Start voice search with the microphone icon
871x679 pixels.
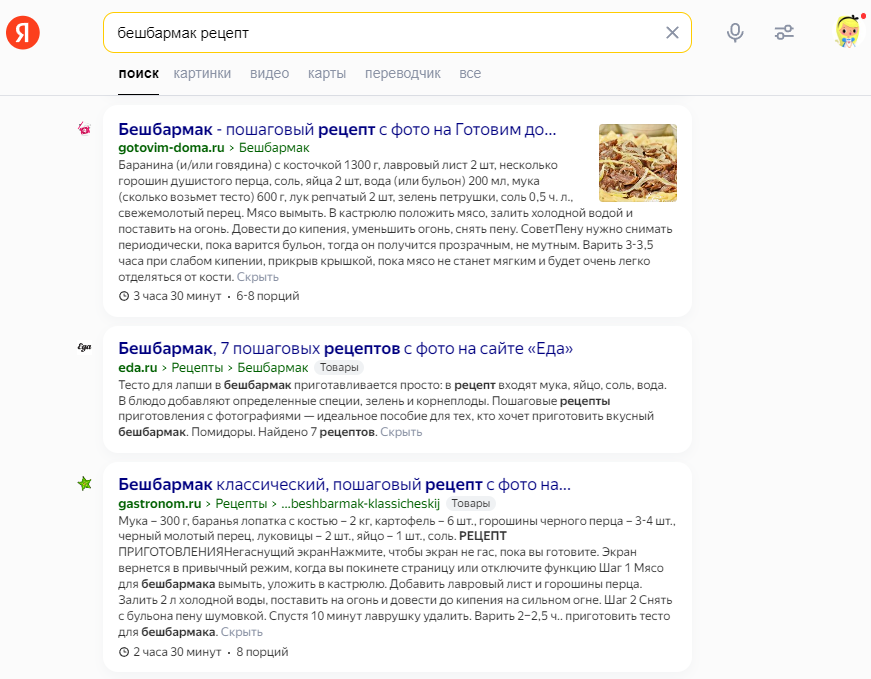(735, 33)
